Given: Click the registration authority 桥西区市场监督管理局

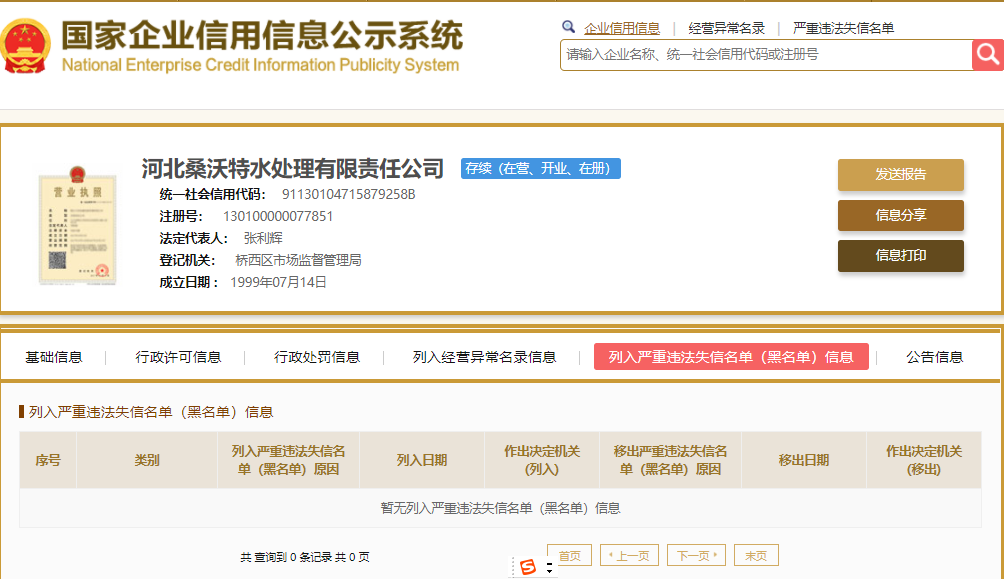Looking at the screenshot, I should (298, 260).
